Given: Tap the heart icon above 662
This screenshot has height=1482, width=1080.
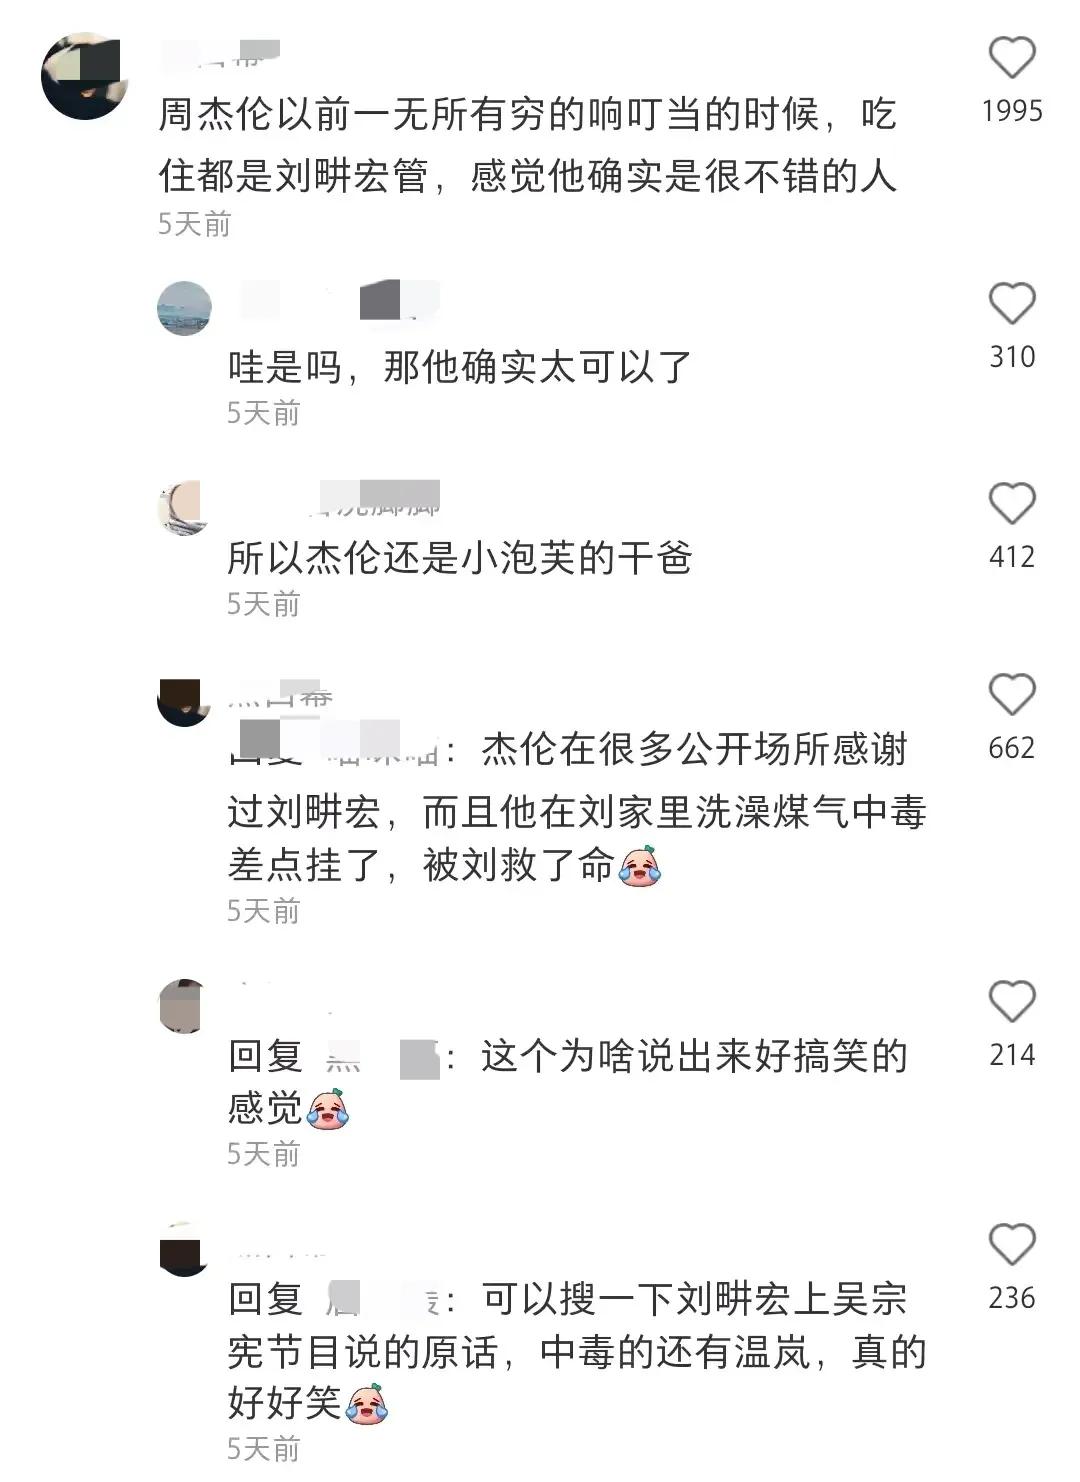Looking at the screenshot, I should [1012, 695].
